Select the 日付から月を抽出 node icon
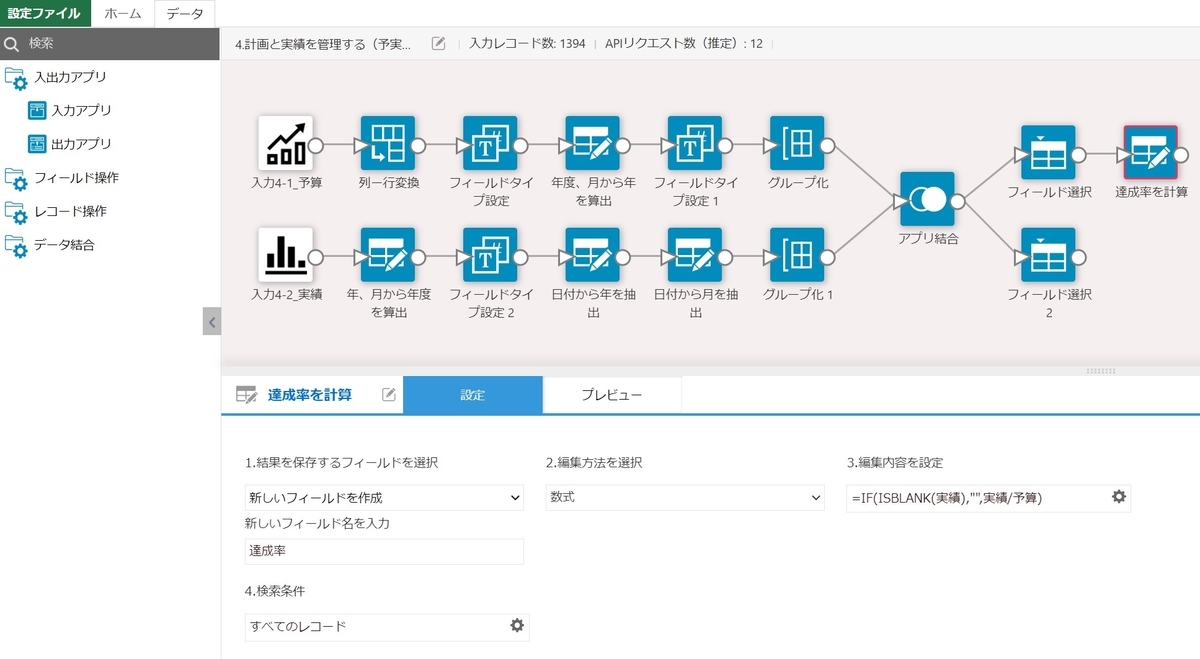The height and width of the screenshot is (659, 1200). coord(695,255)
